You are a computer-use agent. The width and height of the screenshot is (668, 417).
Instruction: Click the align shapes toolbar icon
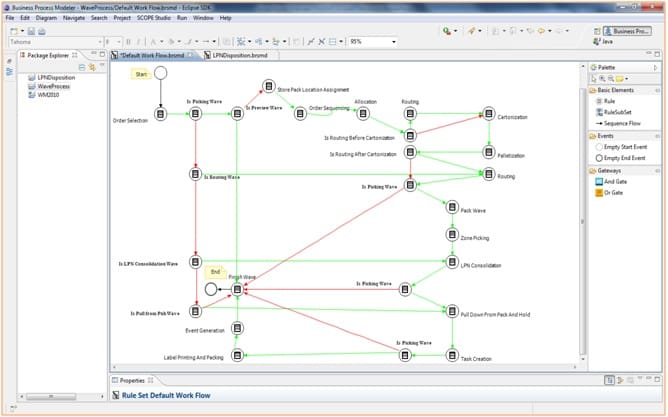tap(276, 41)
